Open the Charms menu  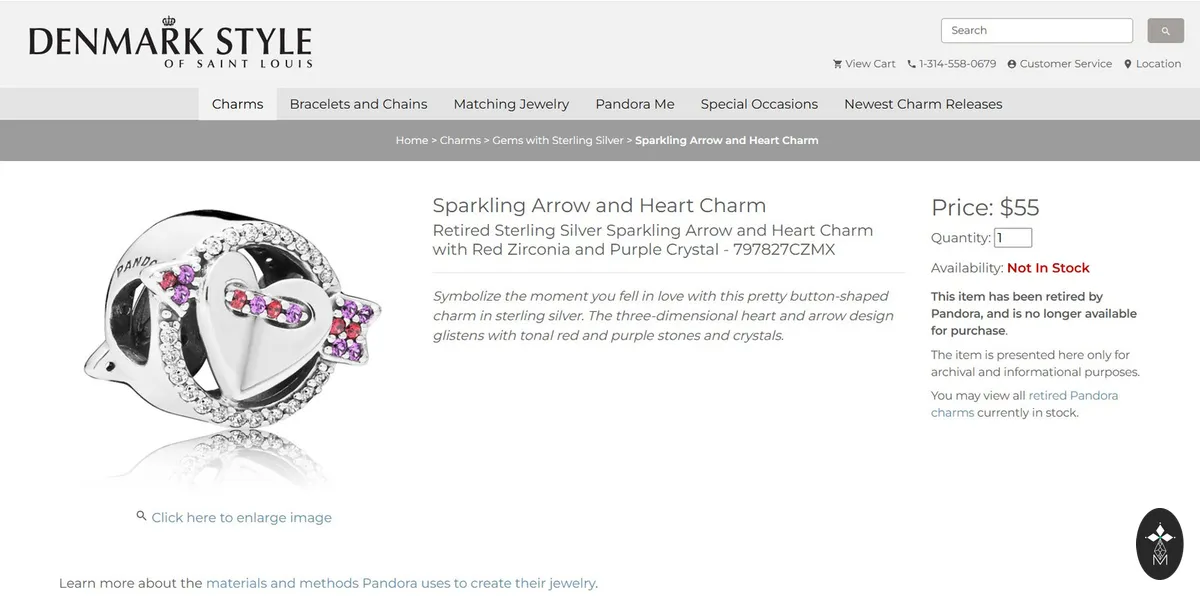click(238, 104)
